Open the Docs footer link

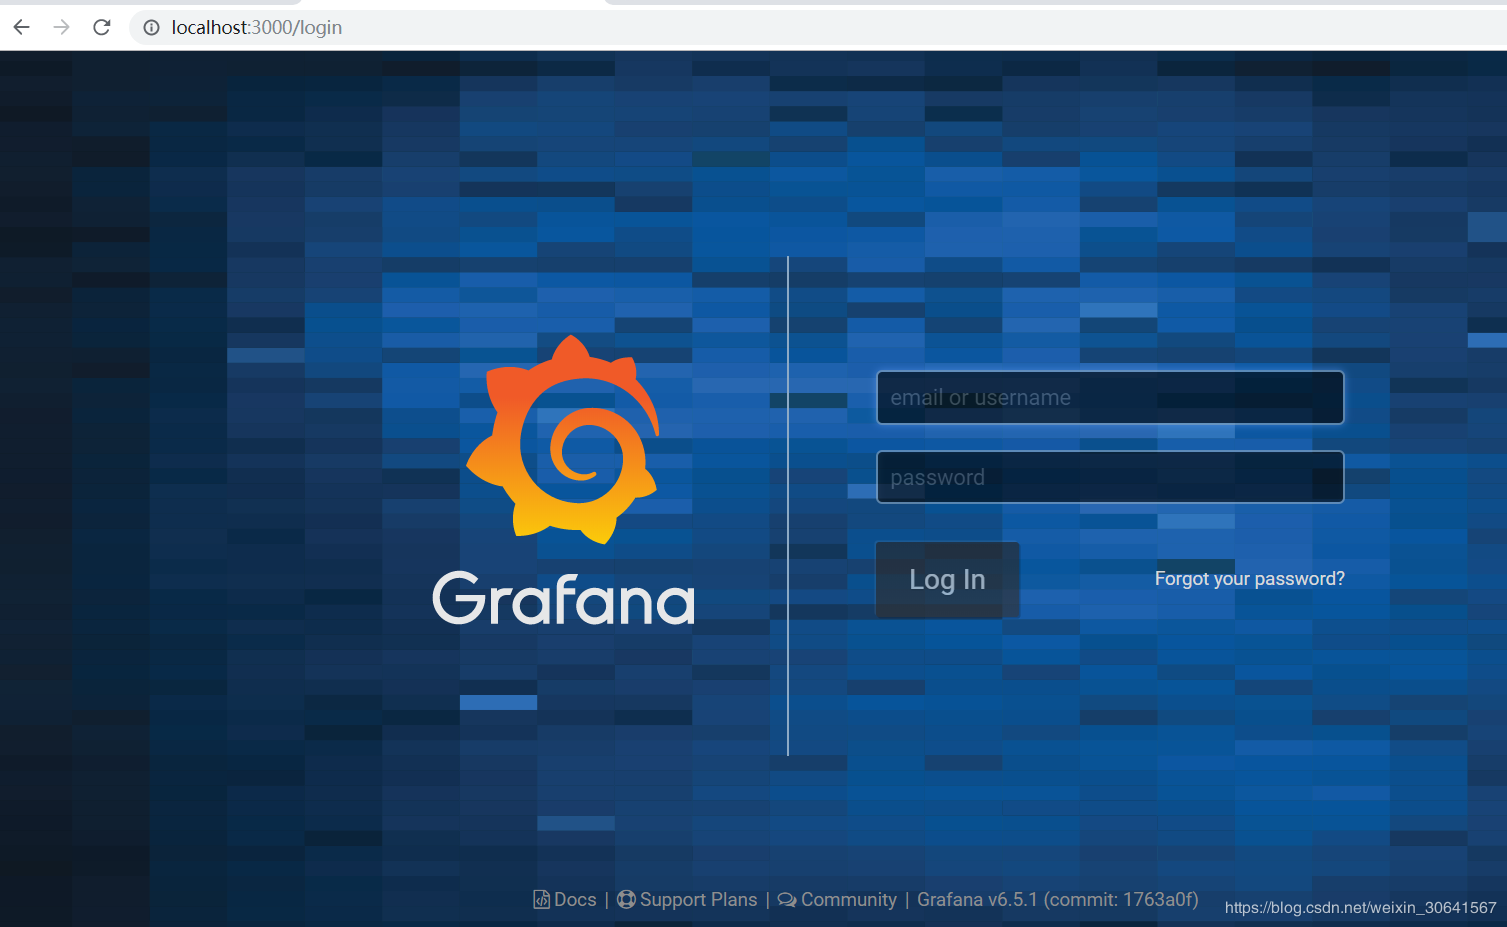pyautogui.click(x=575, y=900)
